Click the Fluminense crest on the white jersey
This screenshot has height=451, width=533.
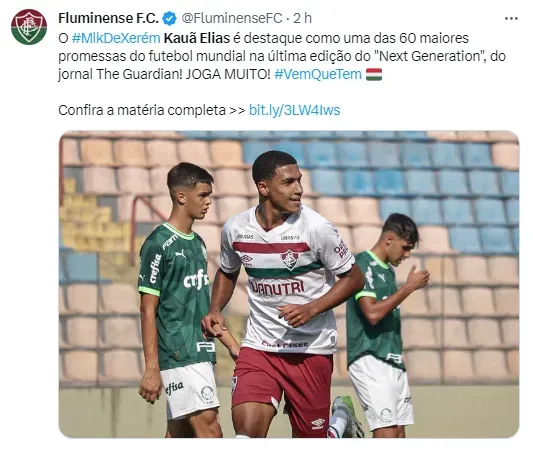(x=290, y=260)
